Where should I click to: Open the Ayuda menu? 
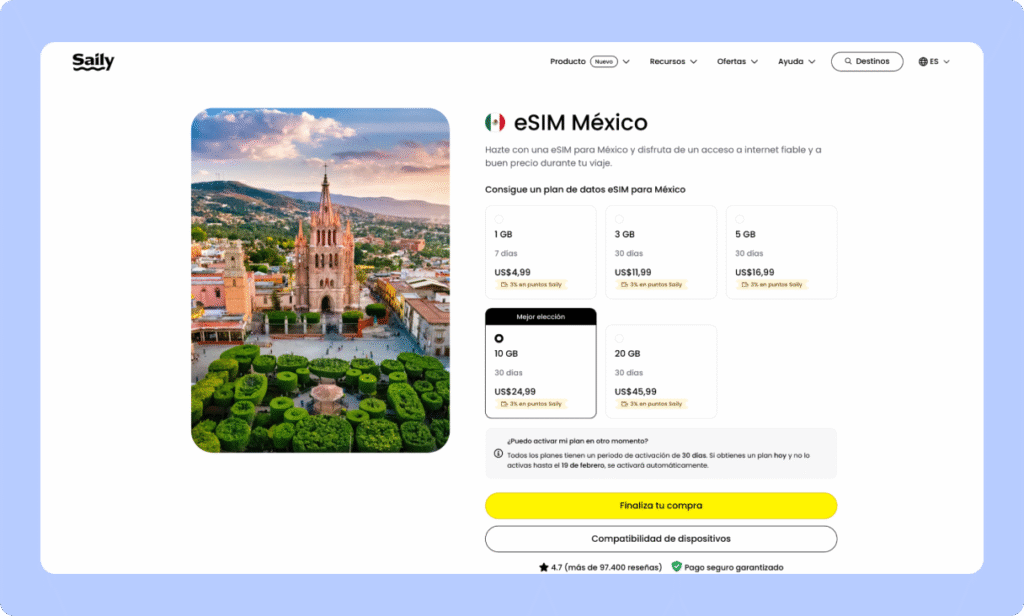(796, 62)
